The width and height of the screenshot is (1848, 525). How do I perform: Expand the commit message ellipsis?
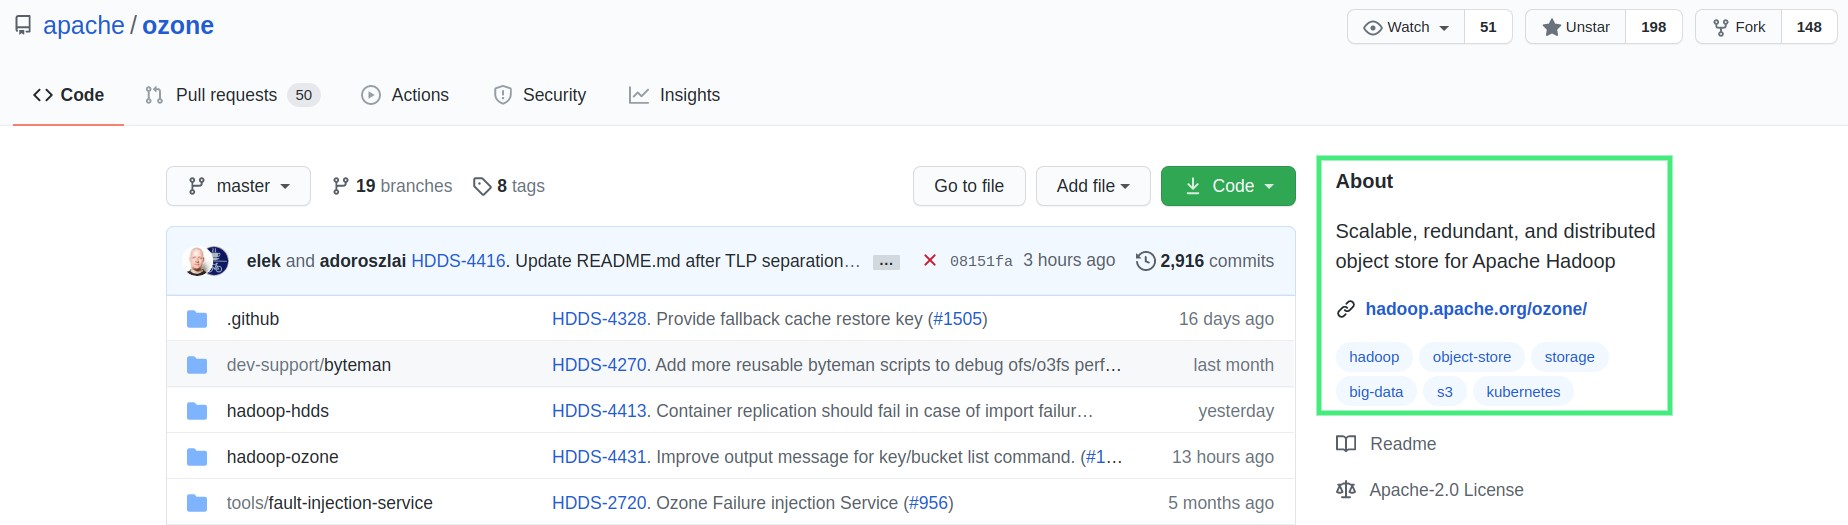click(x=886, y=262)
